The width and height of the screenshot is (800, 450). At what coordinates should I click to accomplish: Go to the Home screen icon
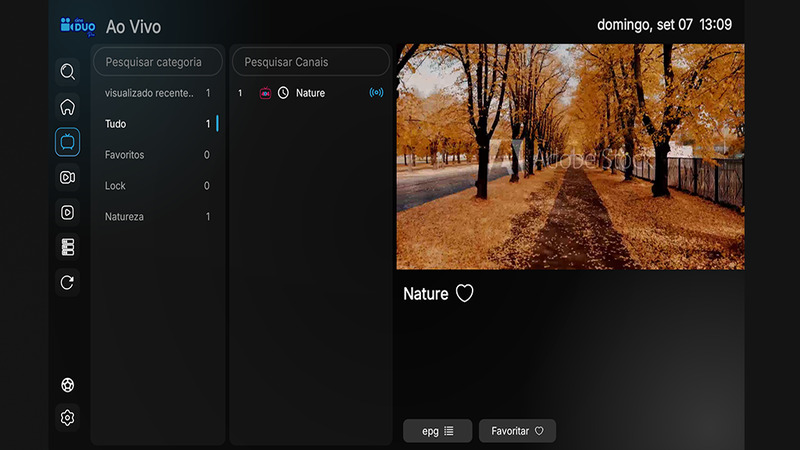click(x=67, y=107)
